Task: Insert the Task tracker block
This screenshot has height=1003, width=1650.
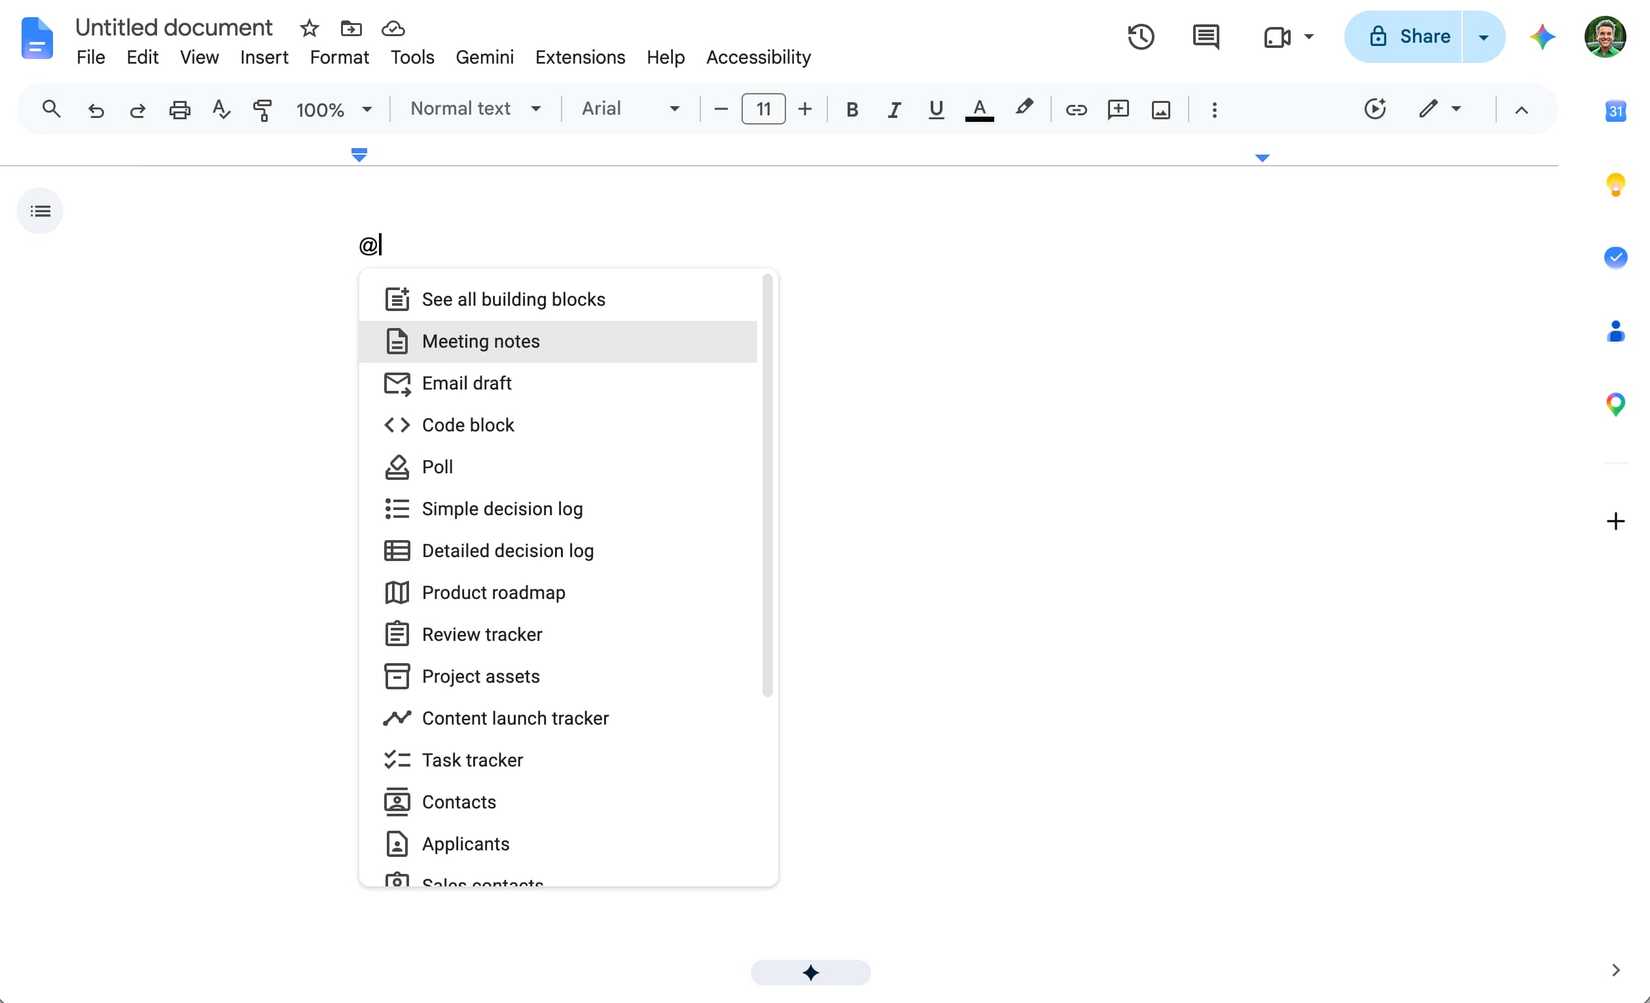Action: [558, 760]
